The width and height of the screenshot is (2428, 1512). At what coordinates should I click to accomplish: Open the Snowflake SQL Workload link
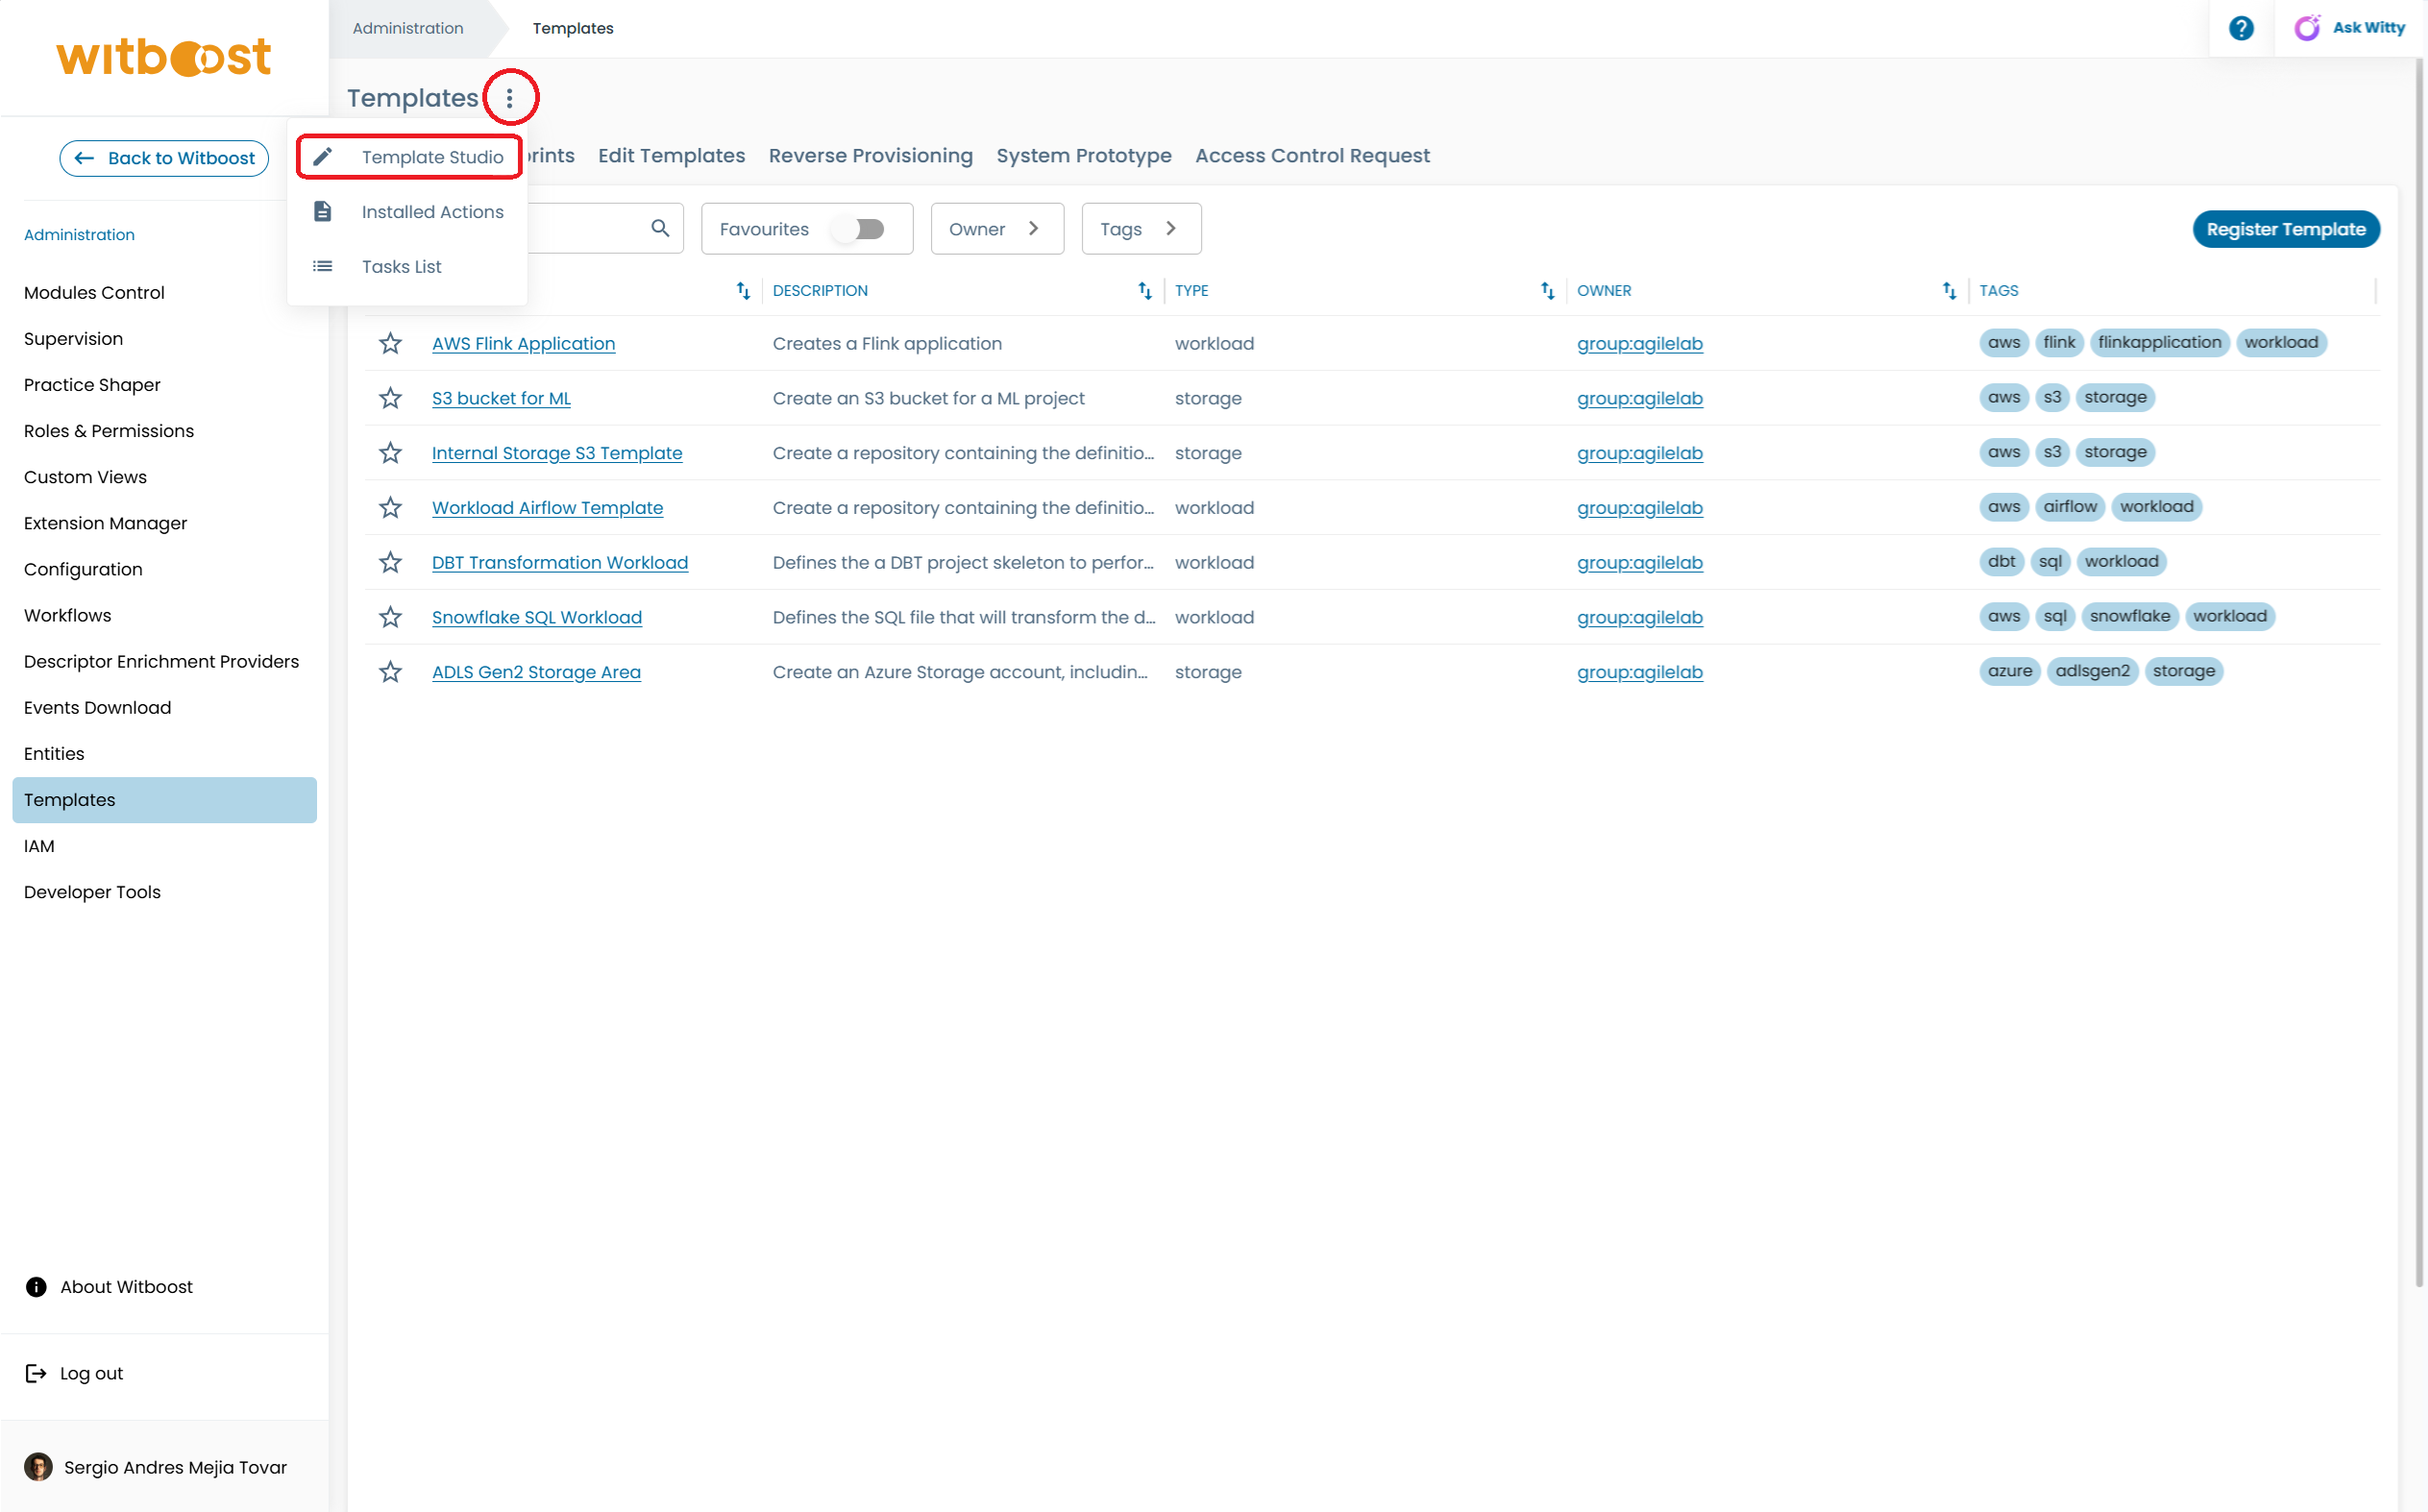click(x=537, y=618)
